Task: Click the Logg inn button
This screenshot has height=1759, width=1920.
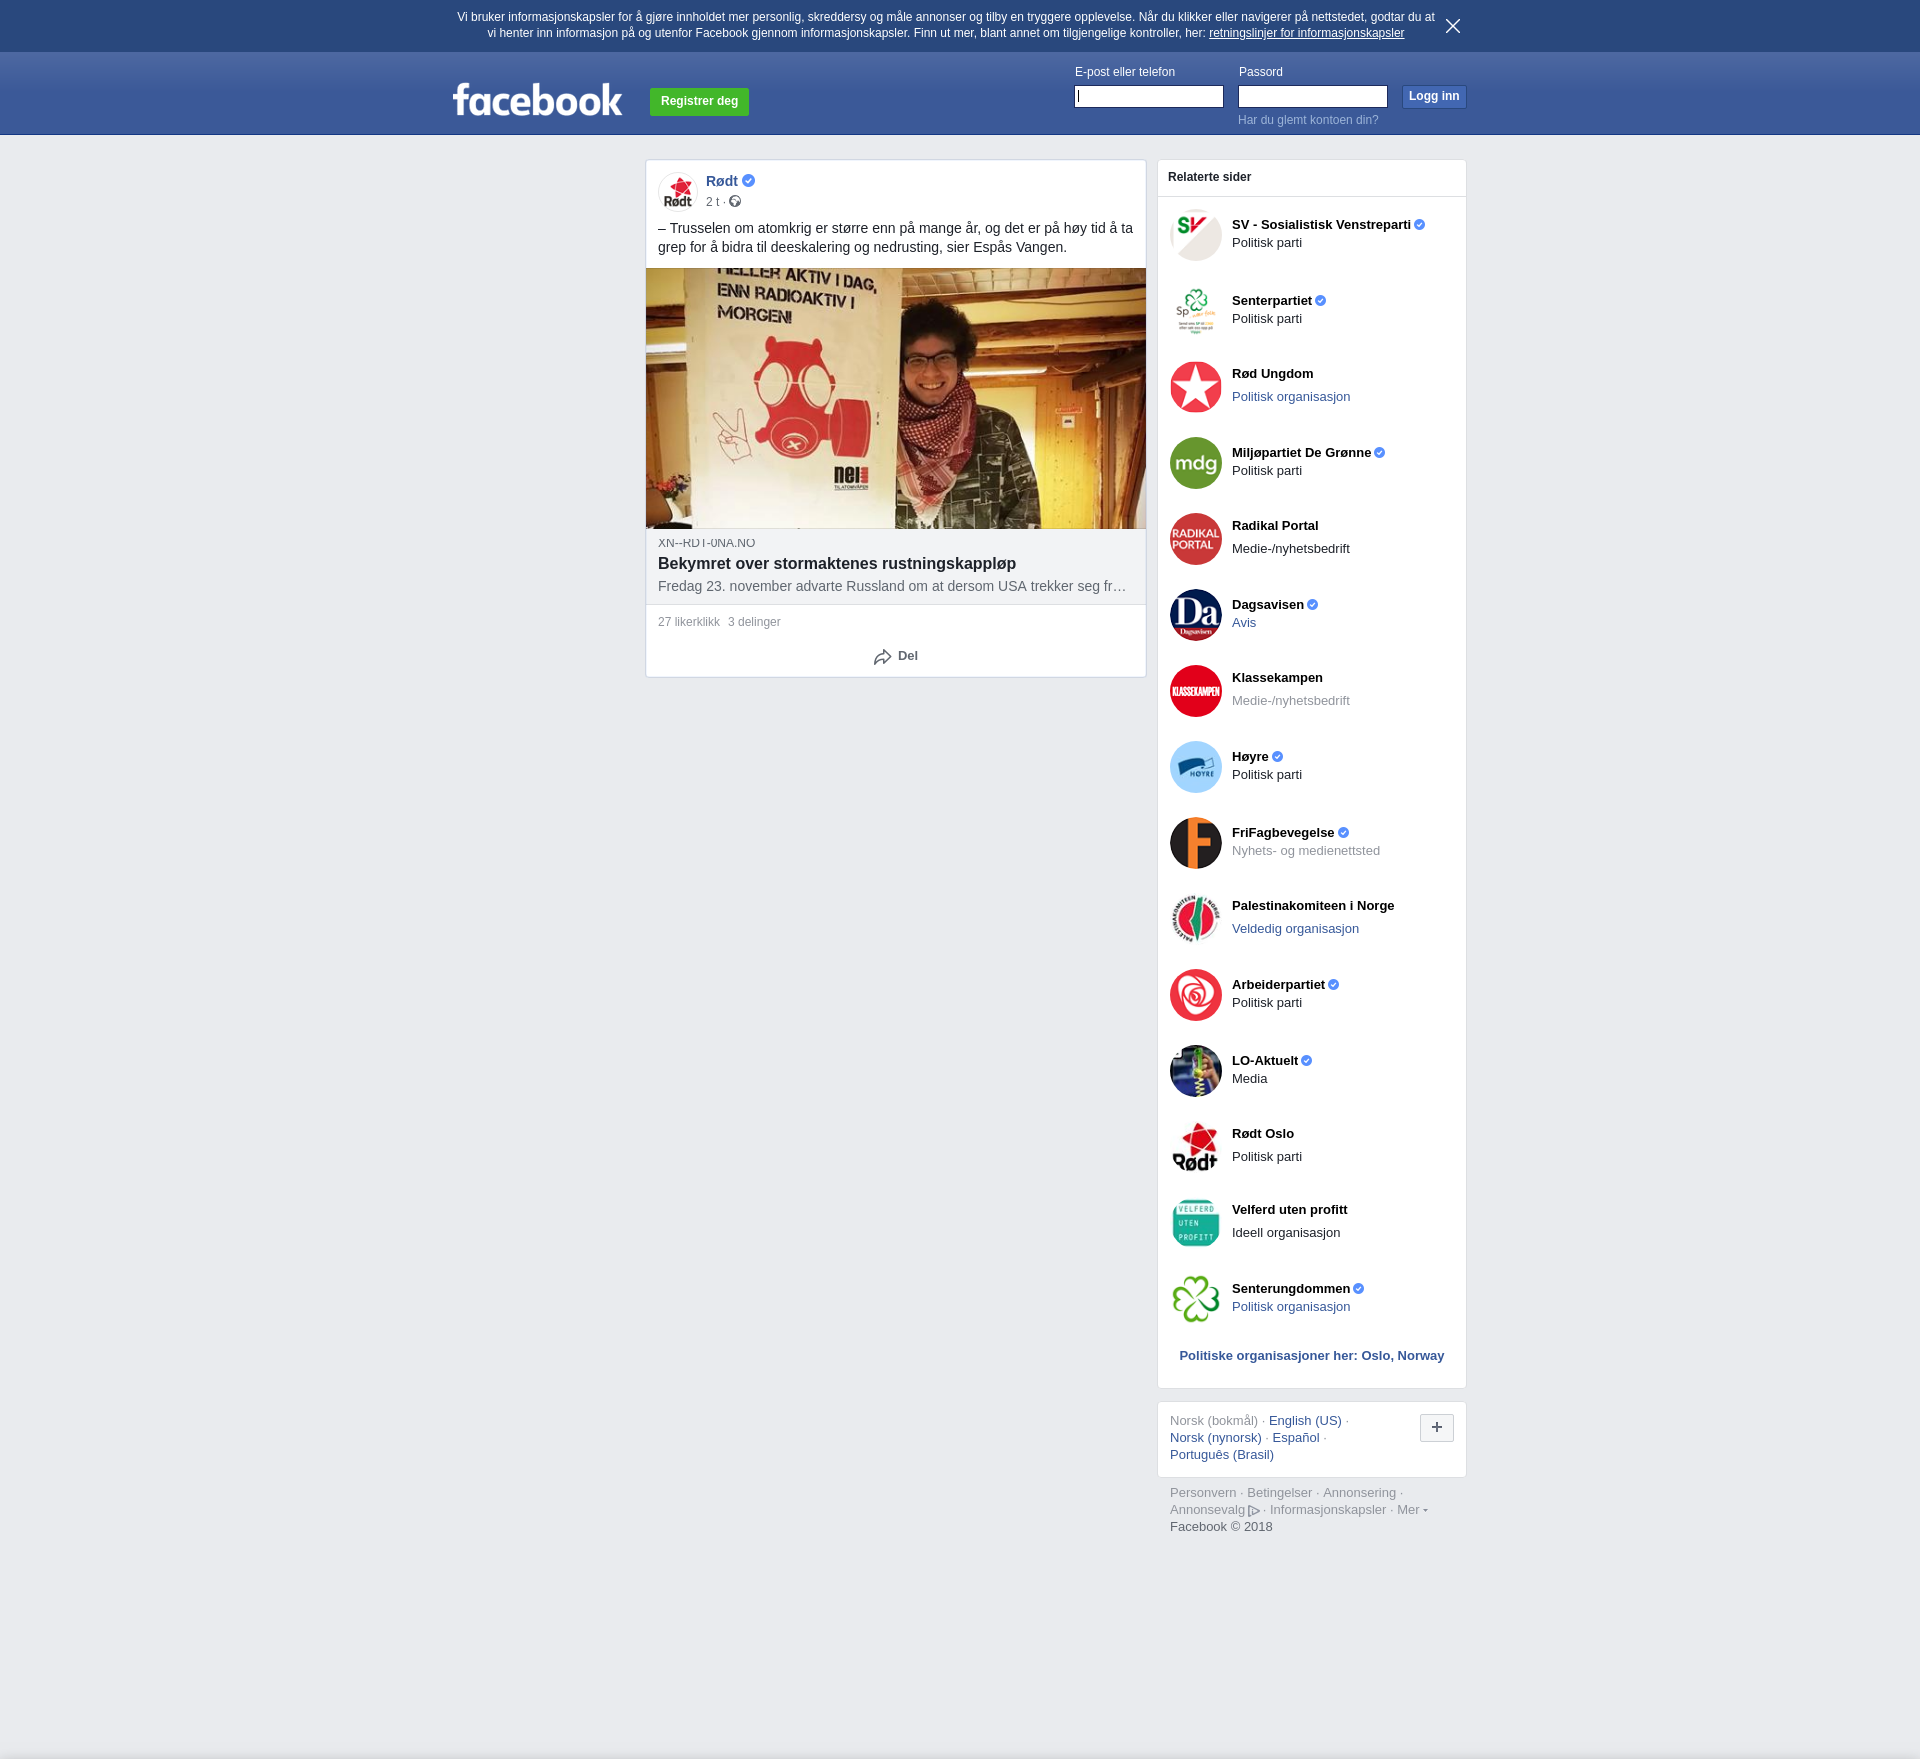Action: pyautogui.click(x=1434, y=96)
